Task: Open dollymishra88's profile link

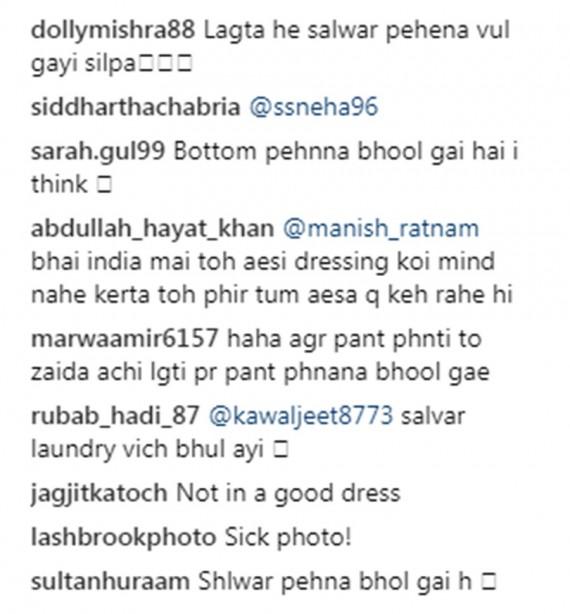Action: coord(112,30)
